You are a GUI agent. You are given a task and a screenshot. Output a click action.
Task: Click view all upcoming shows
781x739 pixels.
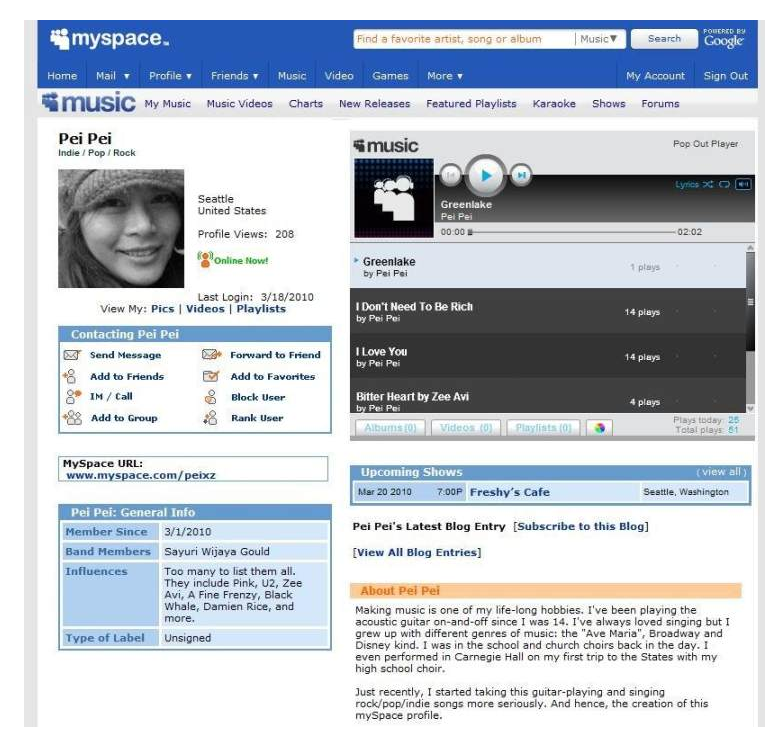tap(721, 472)
